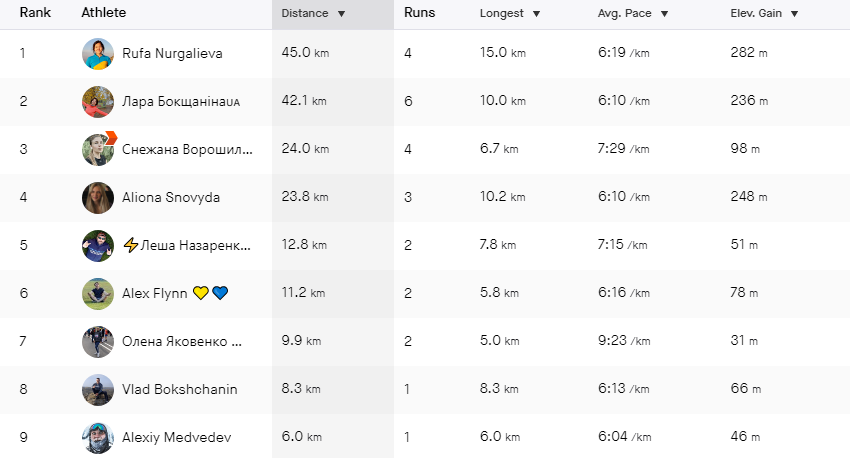
Task: Click the blue heart next to Alex Flynn
Action: (x=220, y=293)
